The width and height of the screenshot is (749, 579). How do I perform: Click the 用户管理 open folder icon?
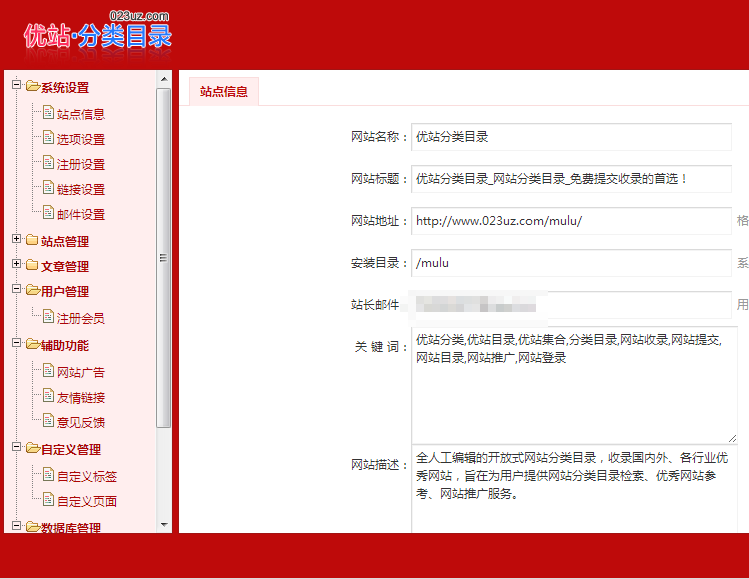(32, 290)
